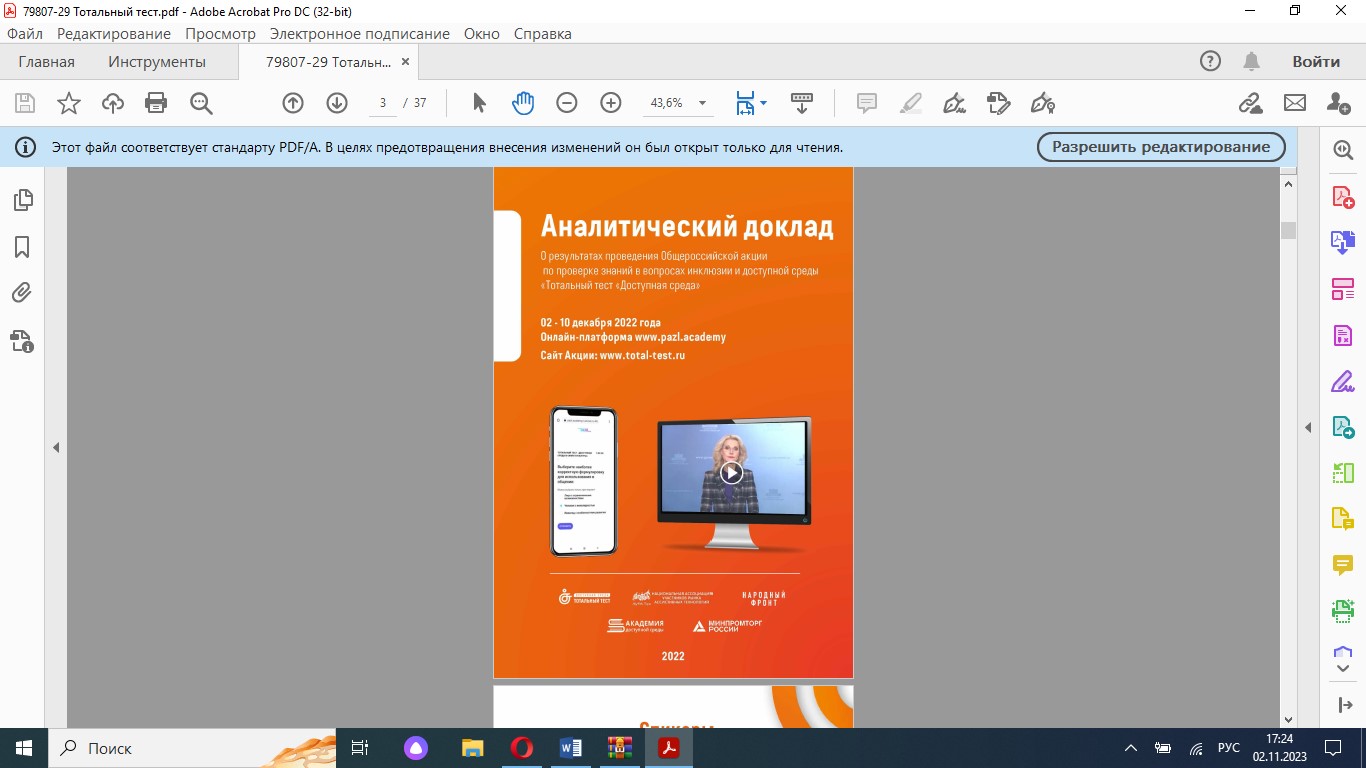Screen dimensions: 1366x768
Task: Play the video on monitor image
Action: (731, 473)
